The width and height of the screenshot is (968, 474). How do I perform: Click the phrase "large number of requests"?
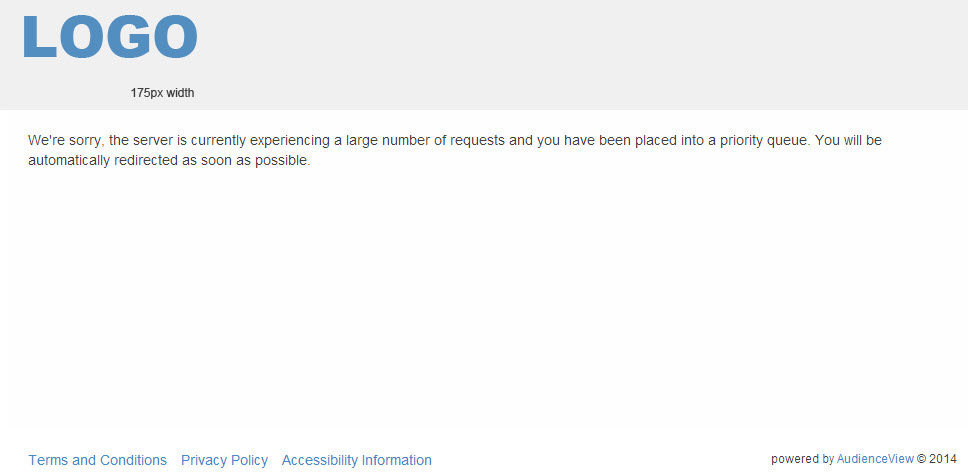click(425, 141)
